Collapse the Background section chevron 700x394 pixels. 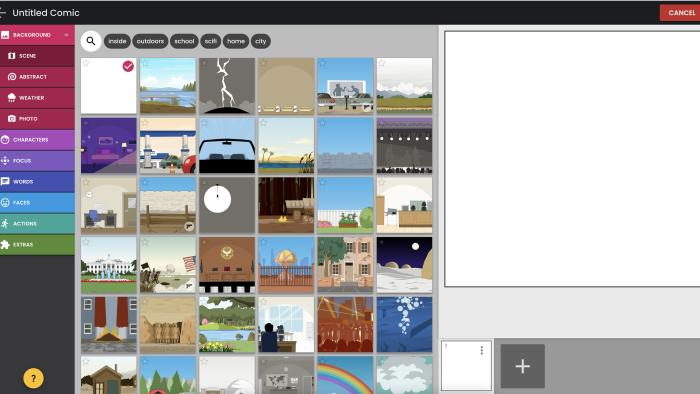point(67,35)
